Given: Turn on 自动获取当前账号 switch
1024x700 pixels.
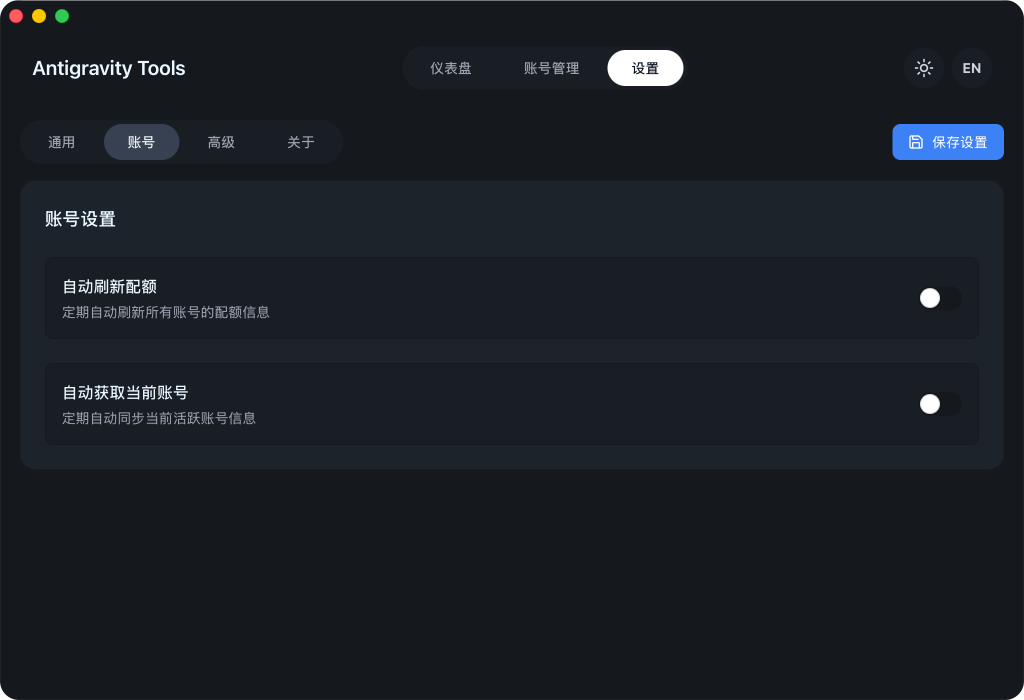Looking at the screenshot, I should (x=938, y=404).
